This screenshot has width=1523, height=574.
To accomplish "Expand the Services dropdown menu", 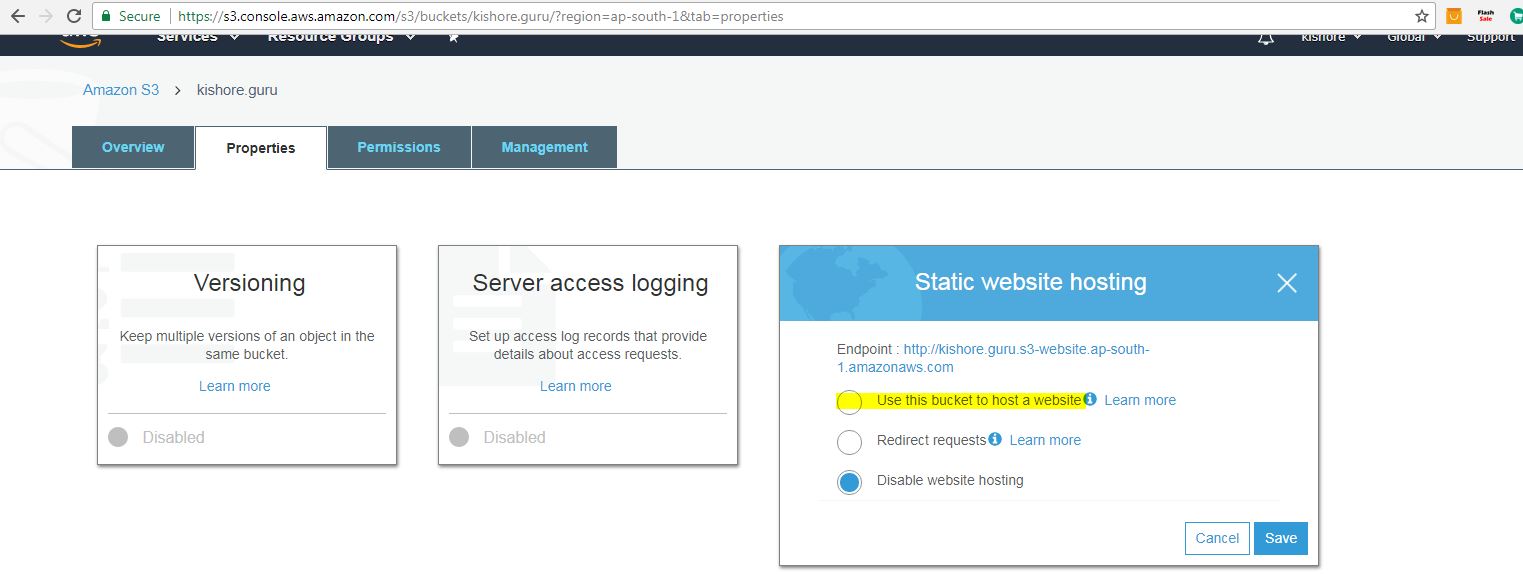I will tap(198, 37).
